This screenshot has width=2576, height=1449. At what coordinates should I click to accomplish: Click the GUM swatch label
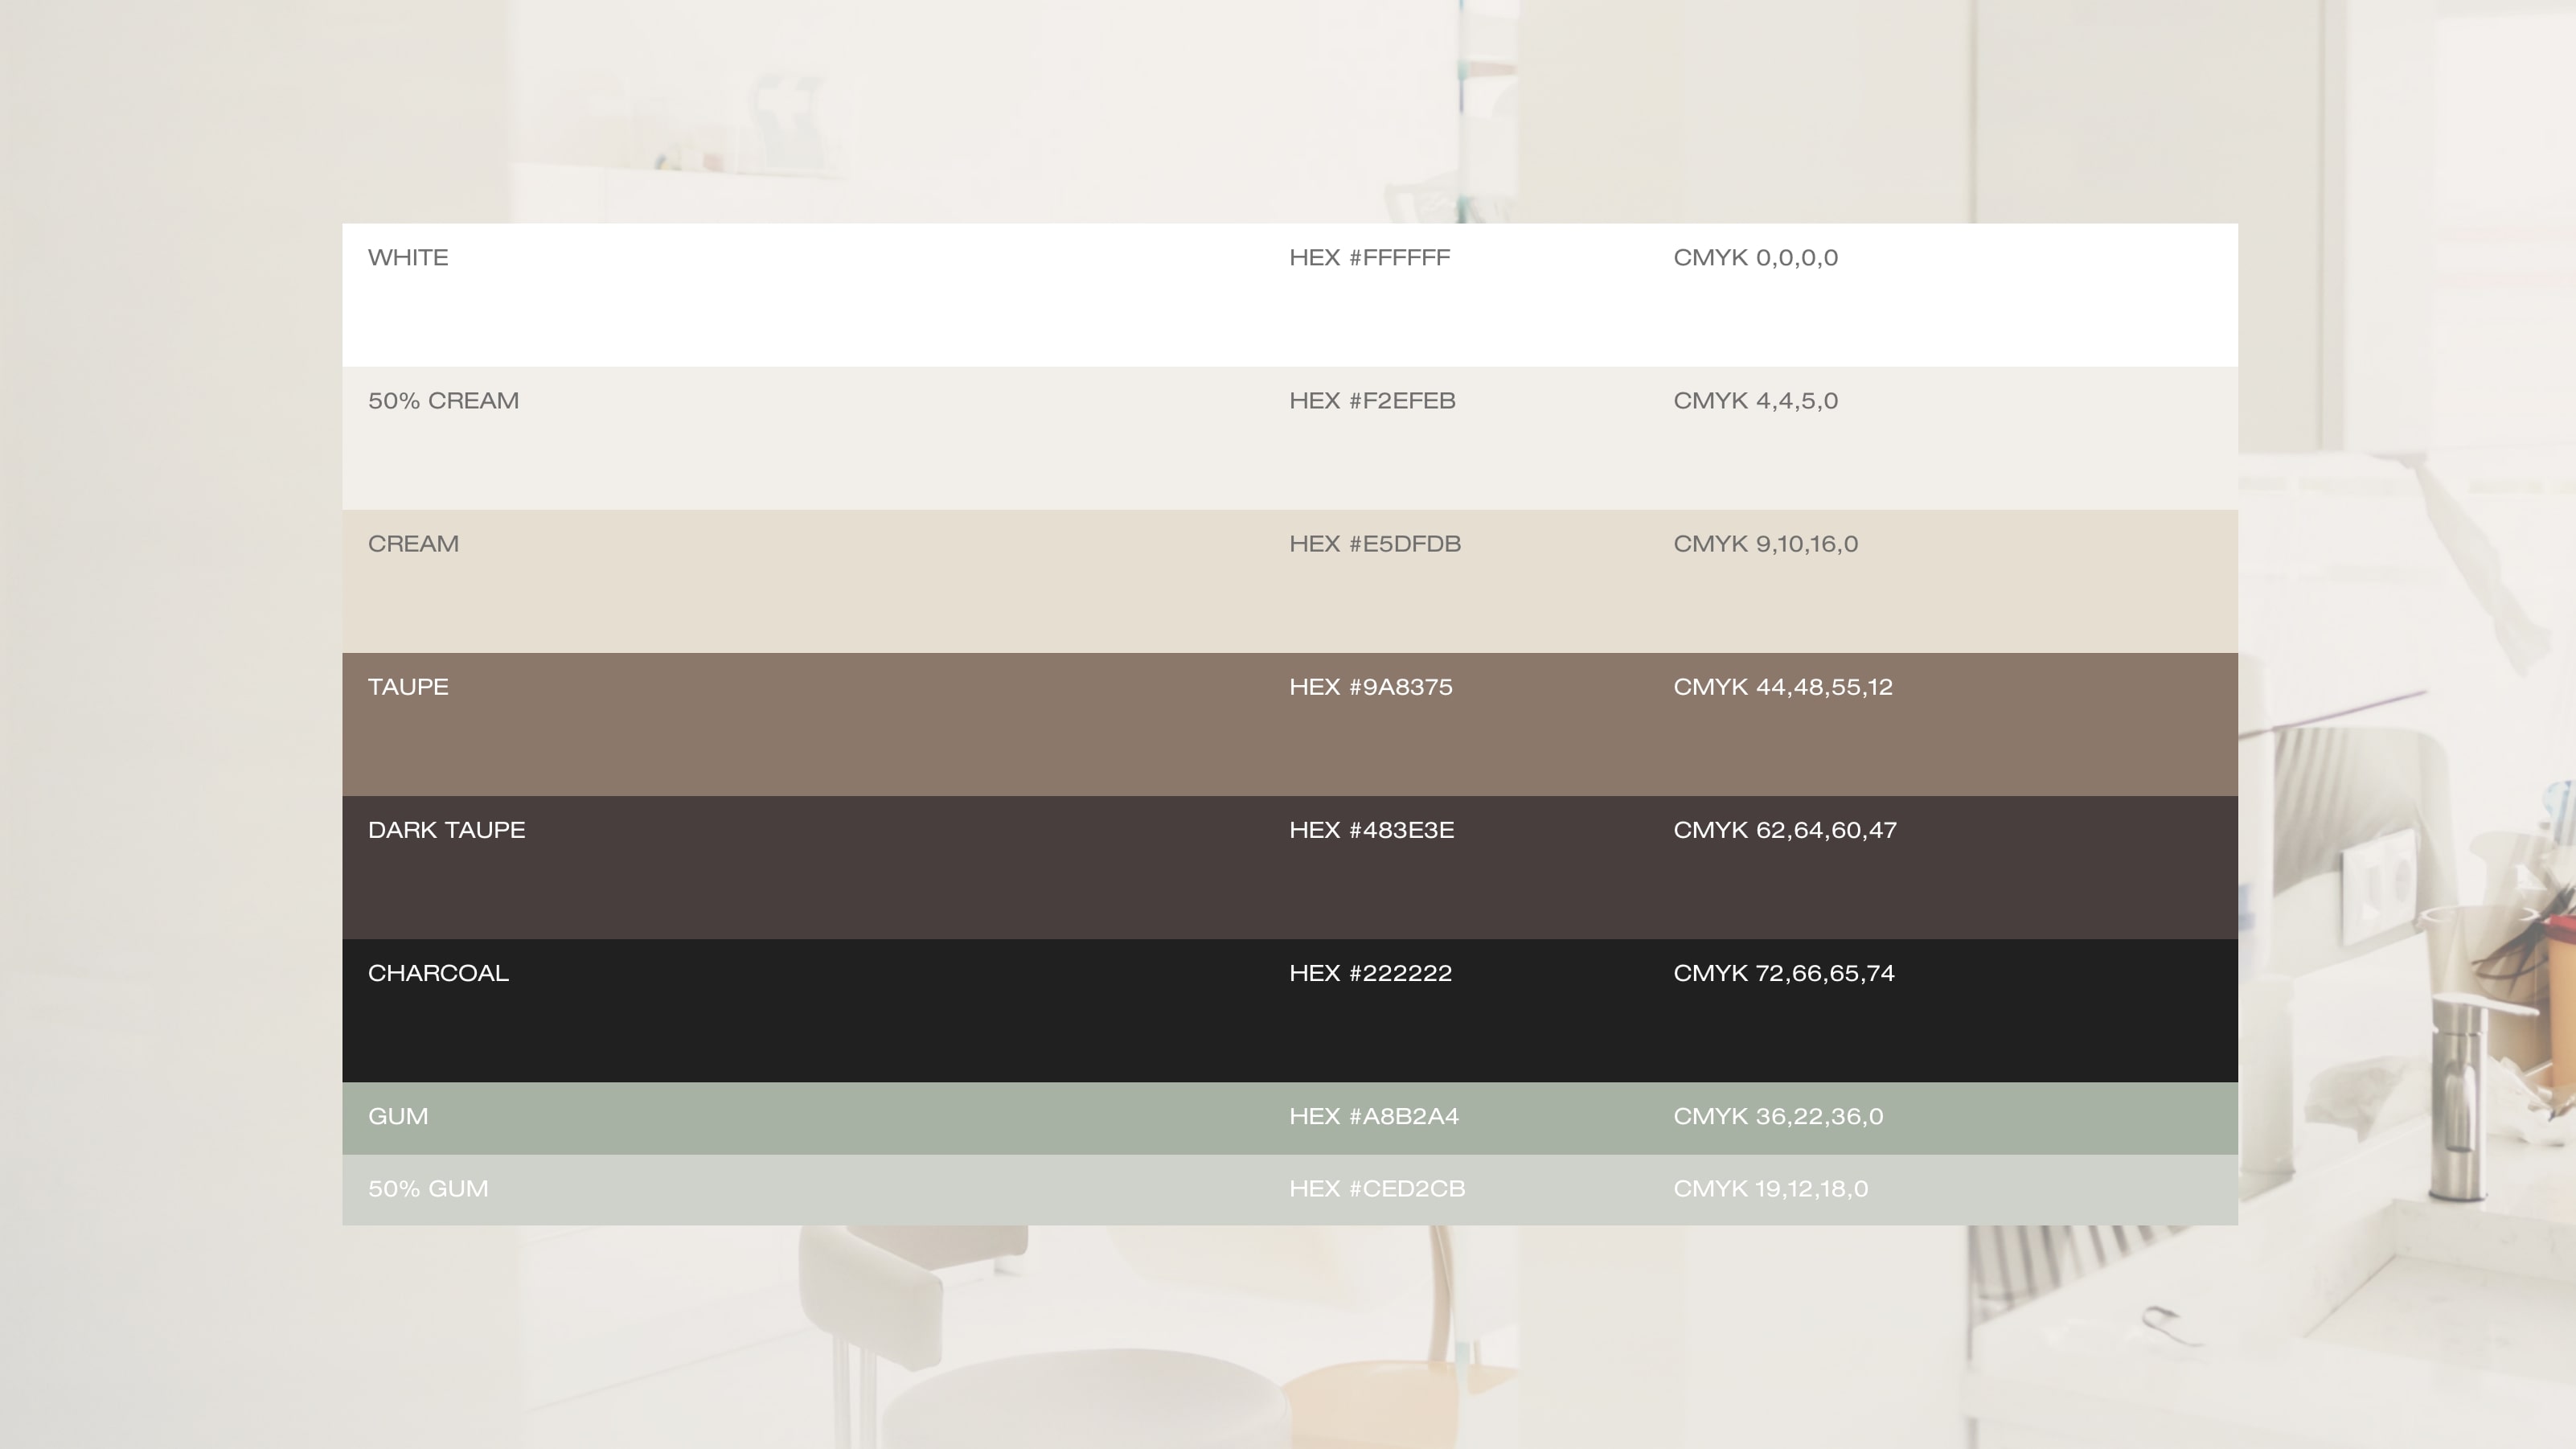[x=398, y=1116]
